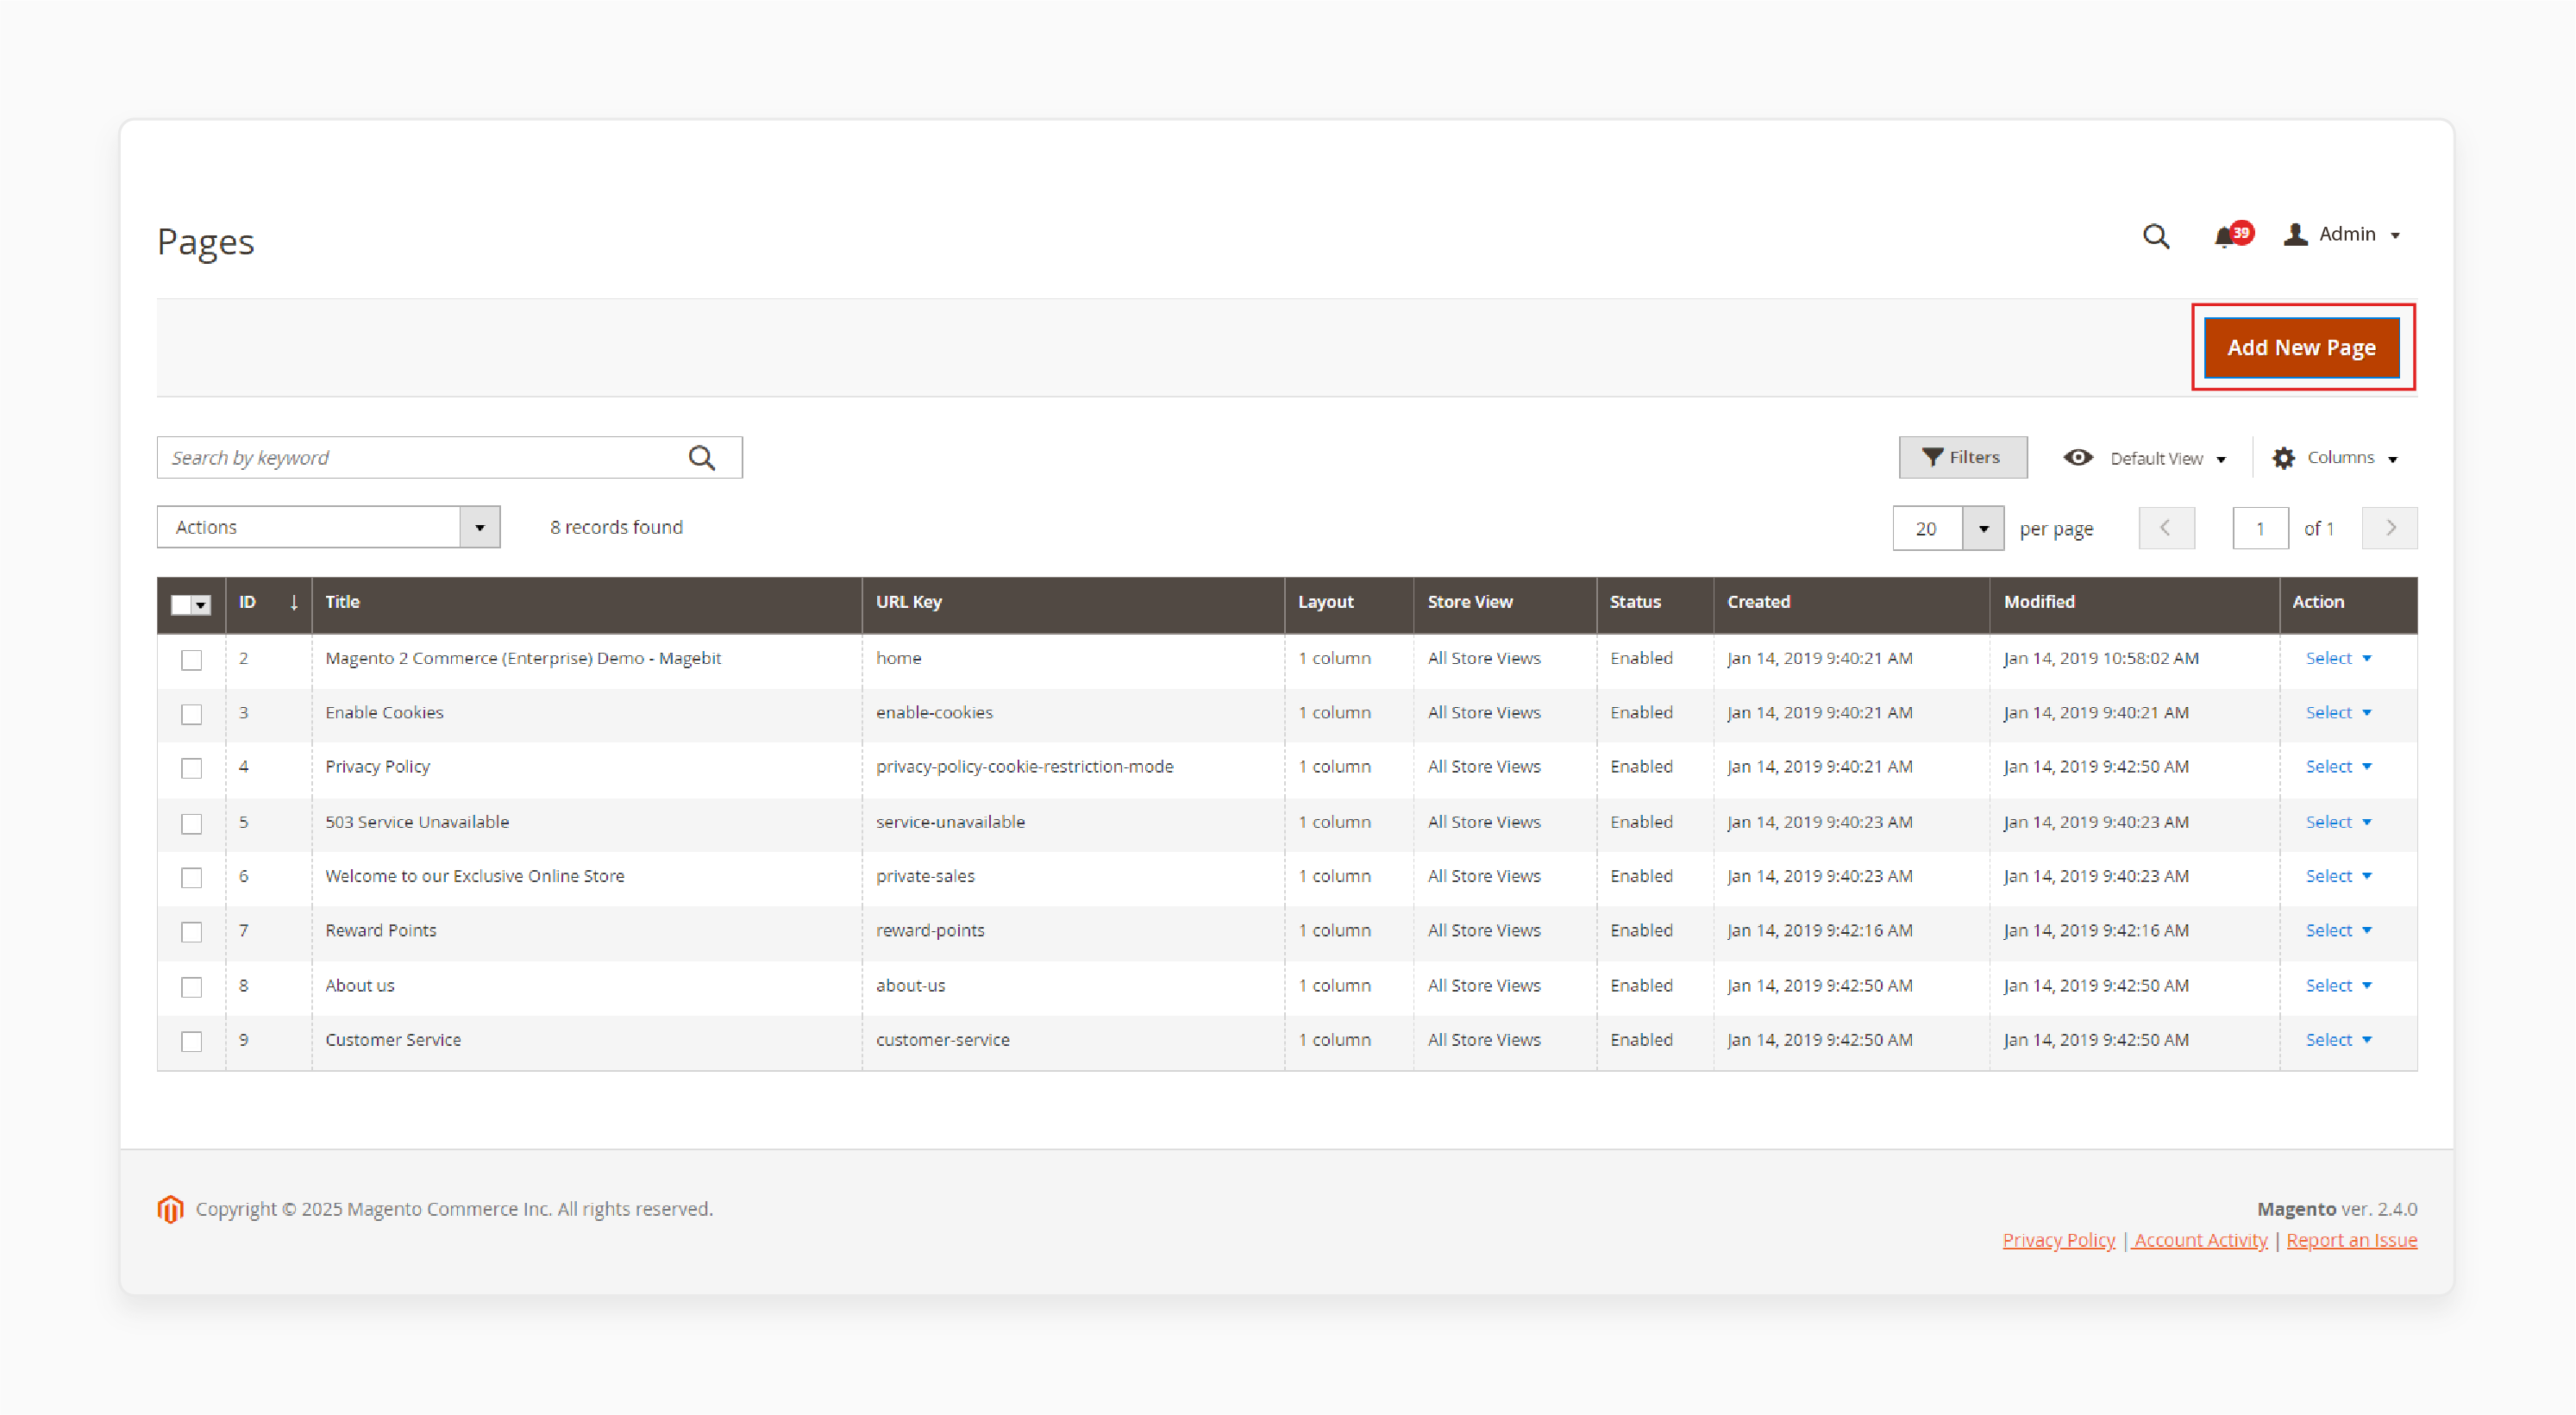Check the checkbox for row ID 2

(x=193, y=659)
